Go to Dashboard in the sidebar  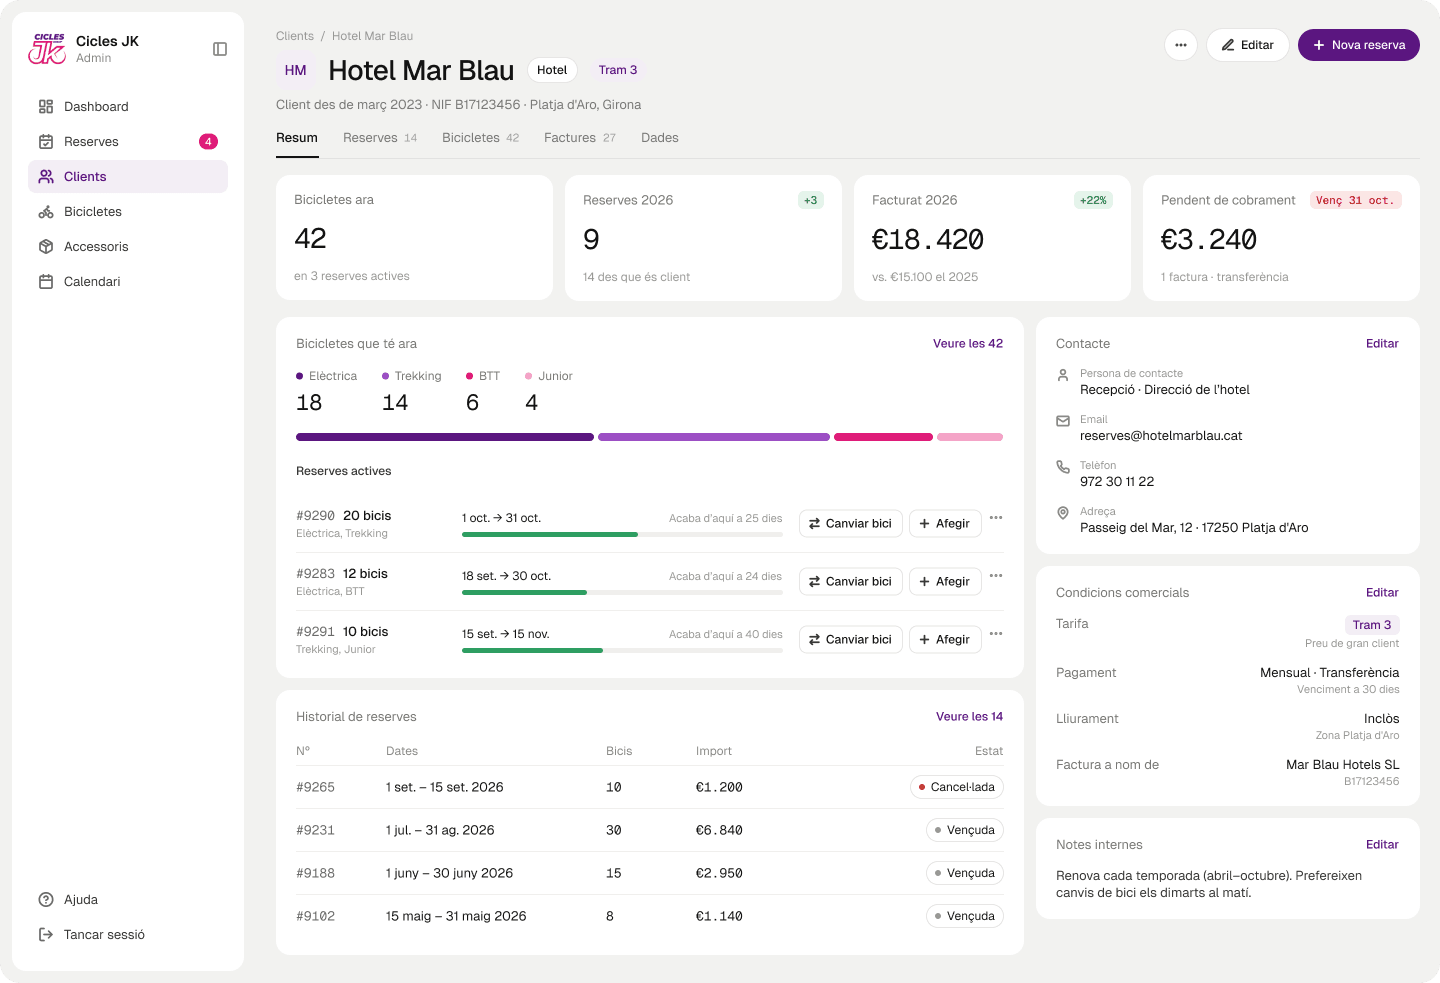pos(128,107)
